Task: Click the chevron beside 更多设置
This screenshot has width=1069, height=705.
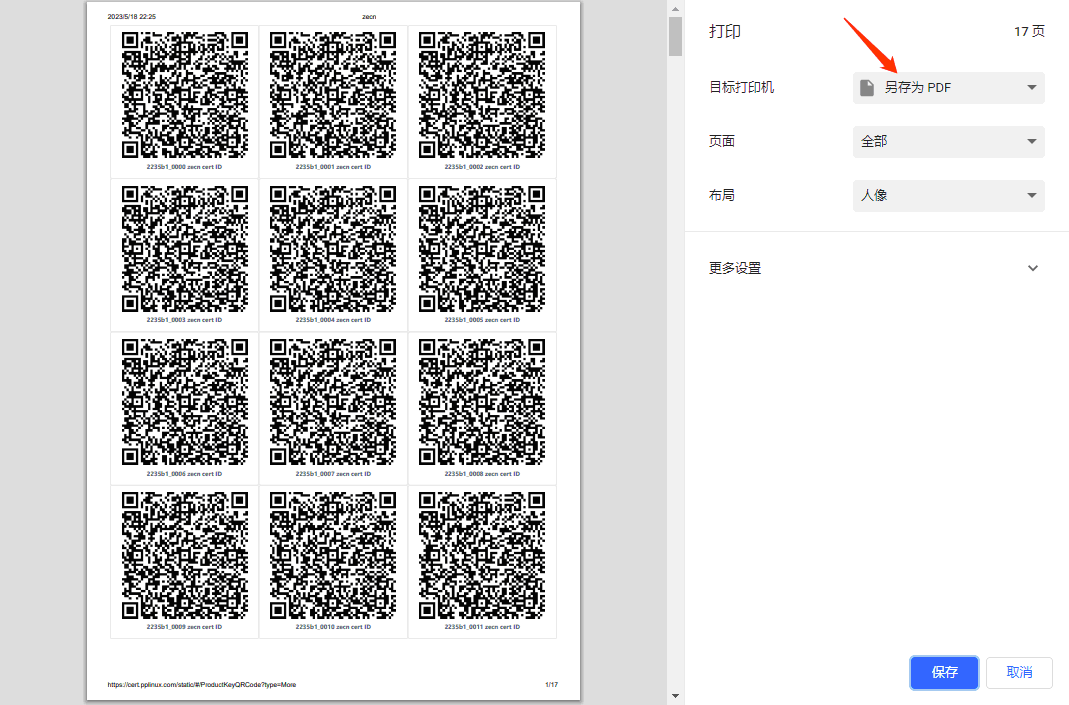Action: tap(1033, 268)
